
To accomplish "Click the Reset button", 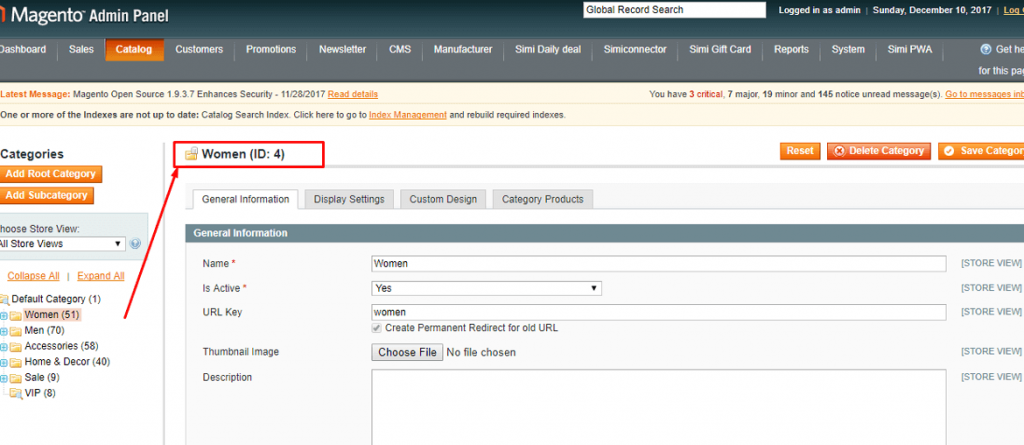I will [800, 151].
